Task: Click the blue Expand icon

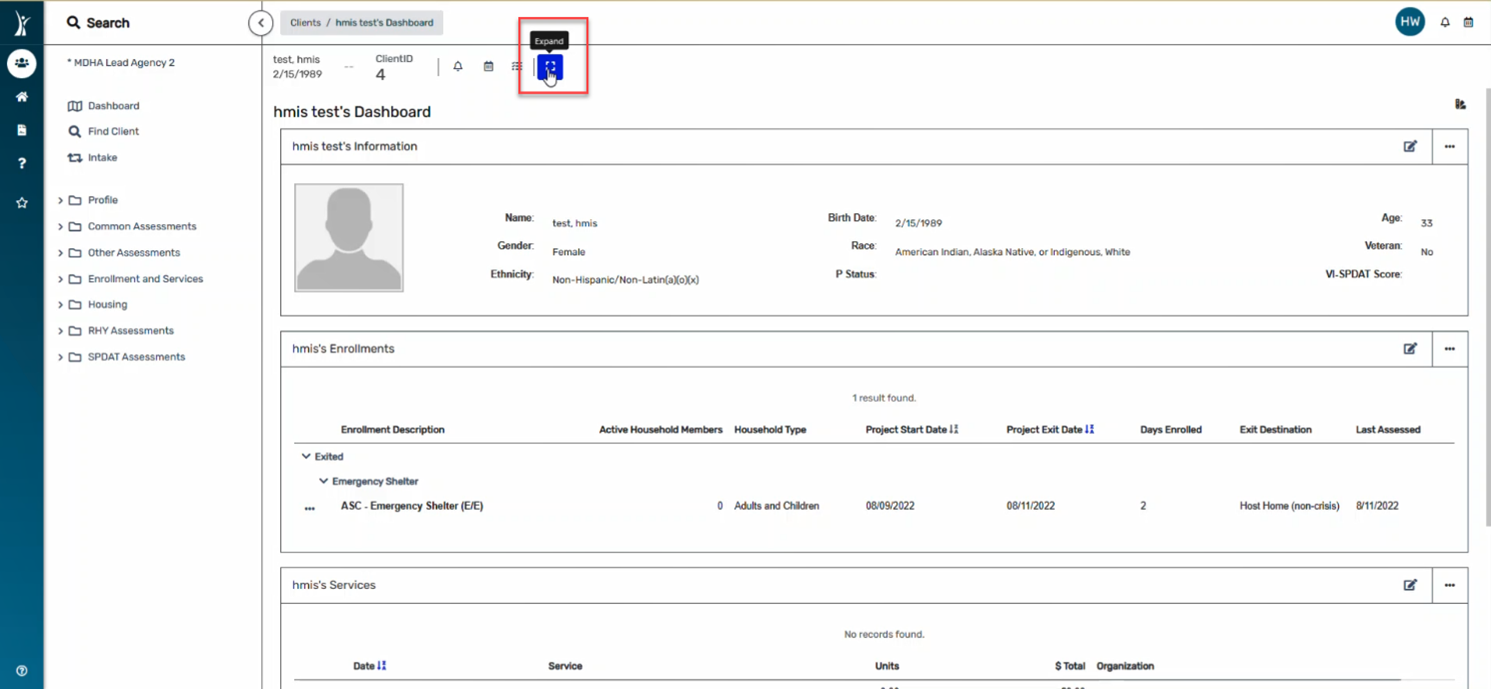Action: point(550,67)
